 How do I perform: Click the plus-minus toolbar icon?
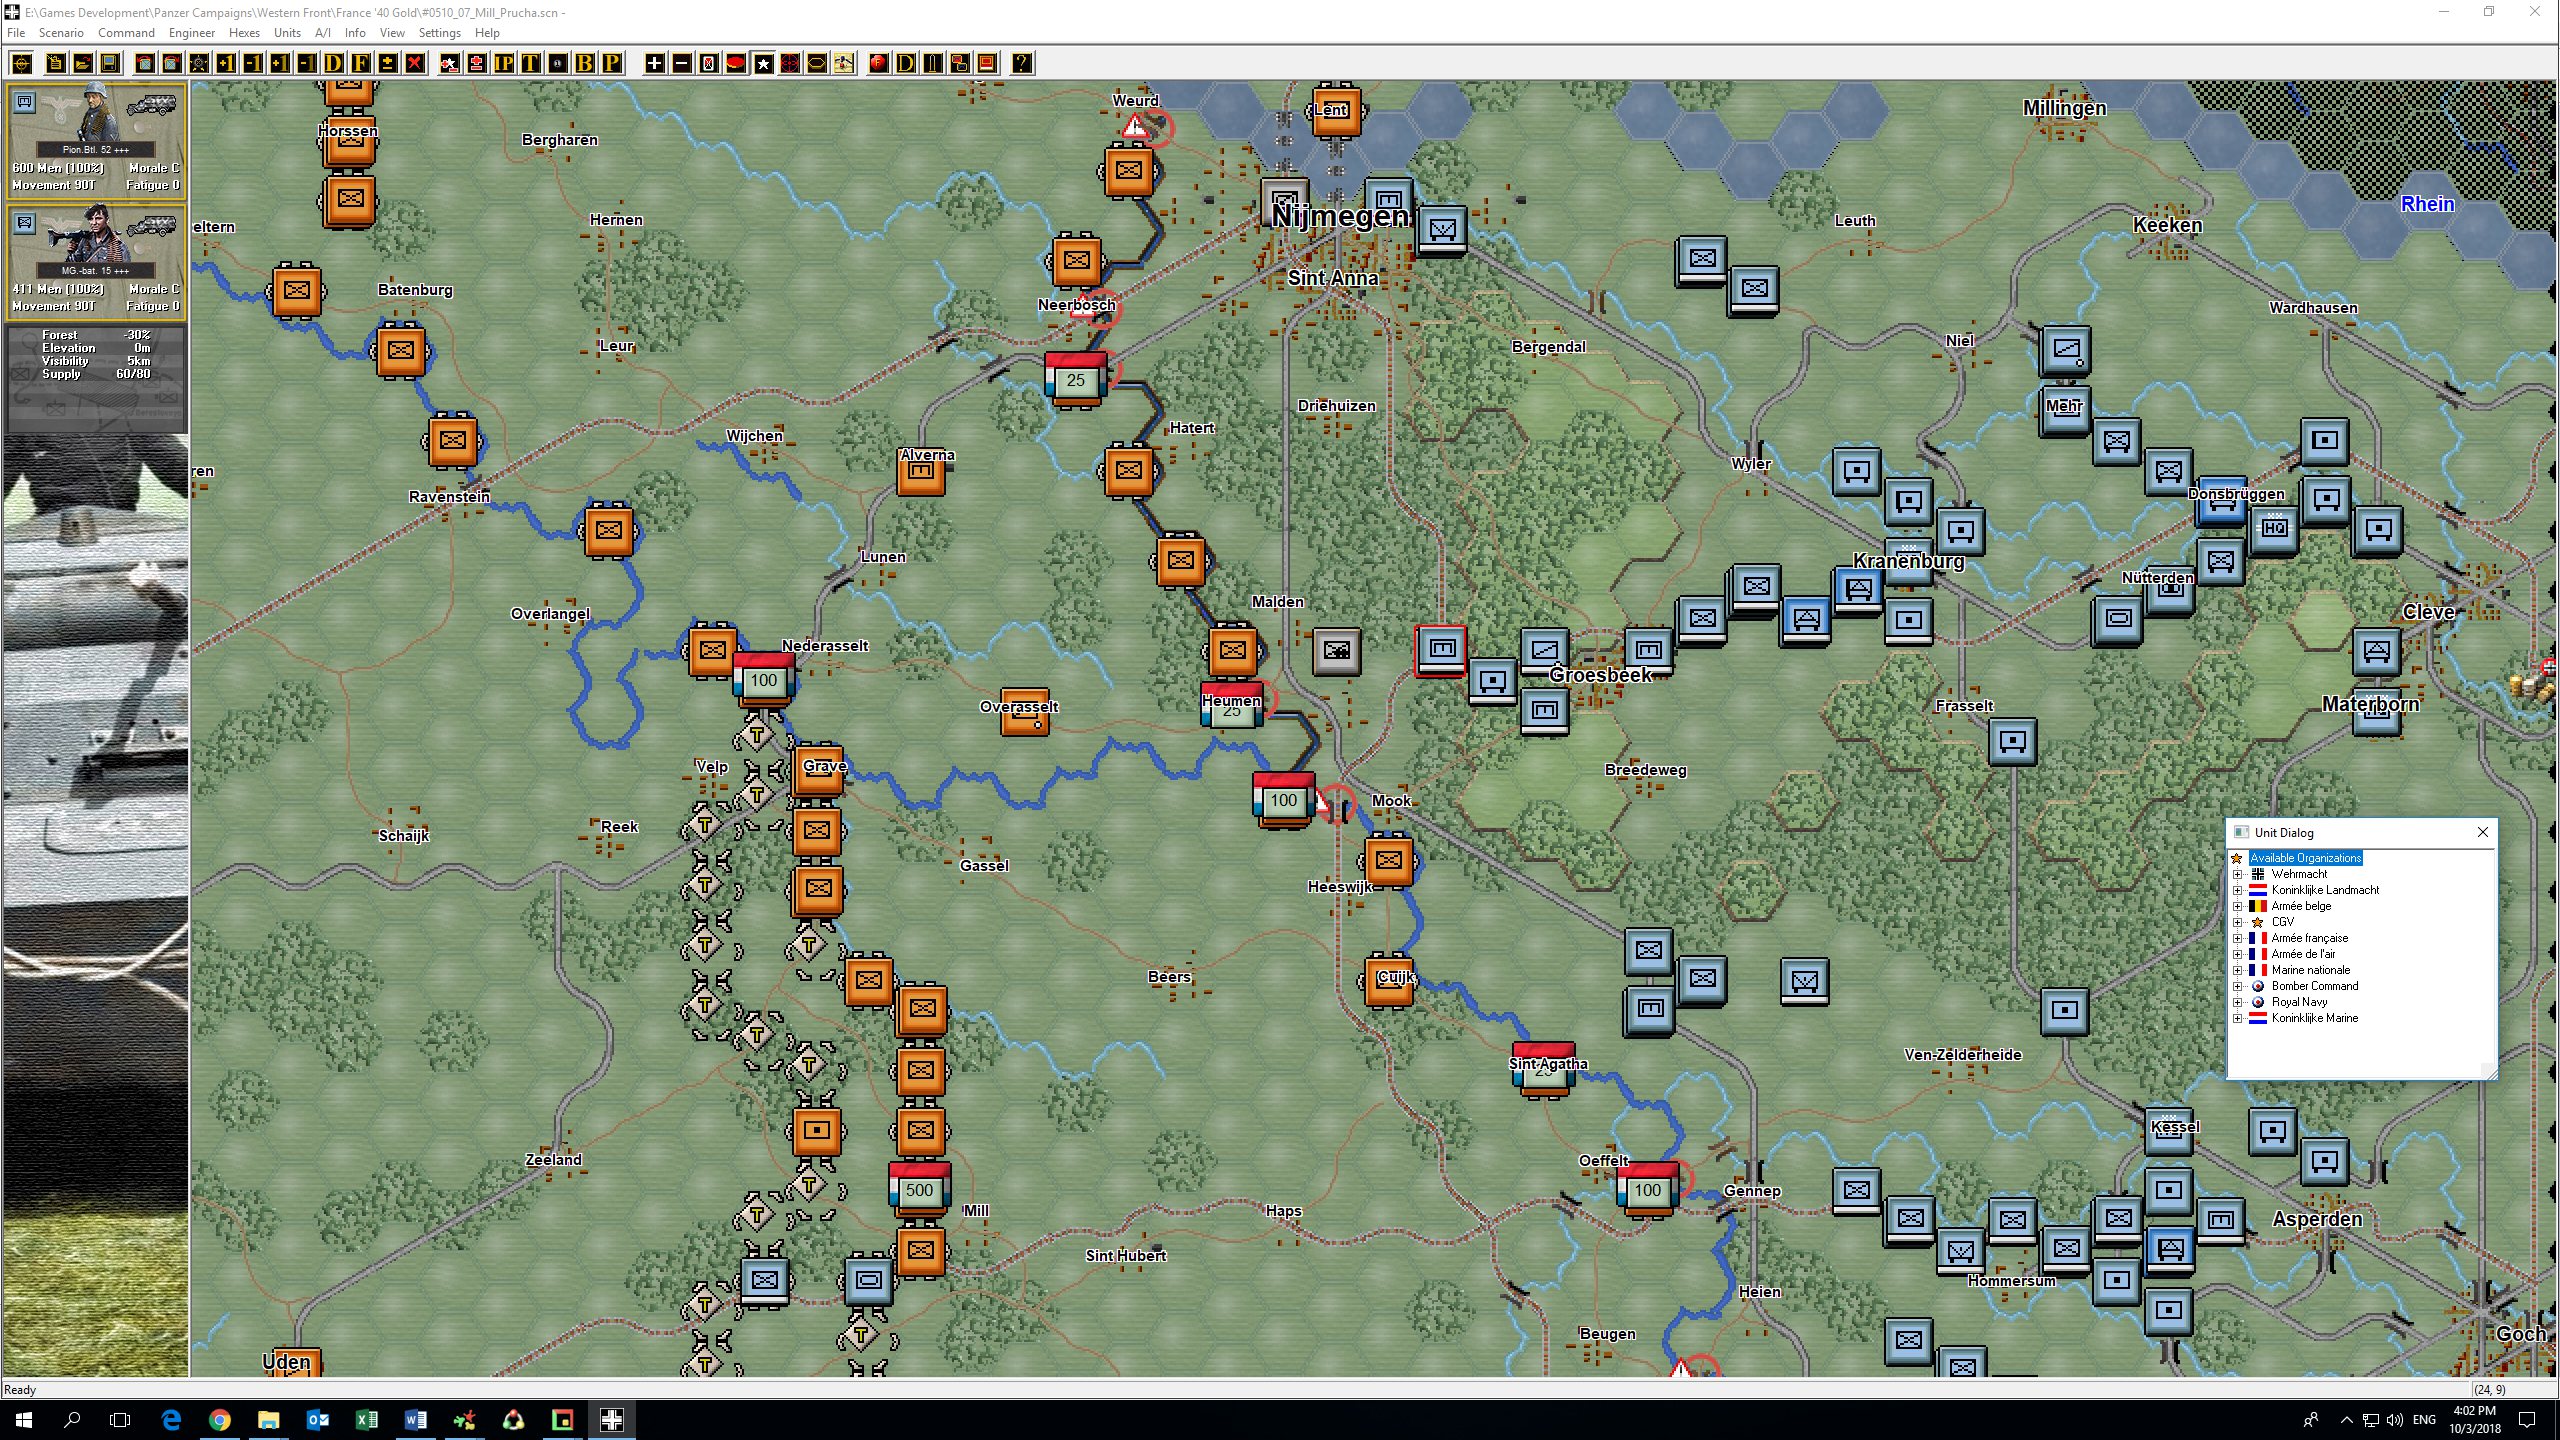pos(387,64)
